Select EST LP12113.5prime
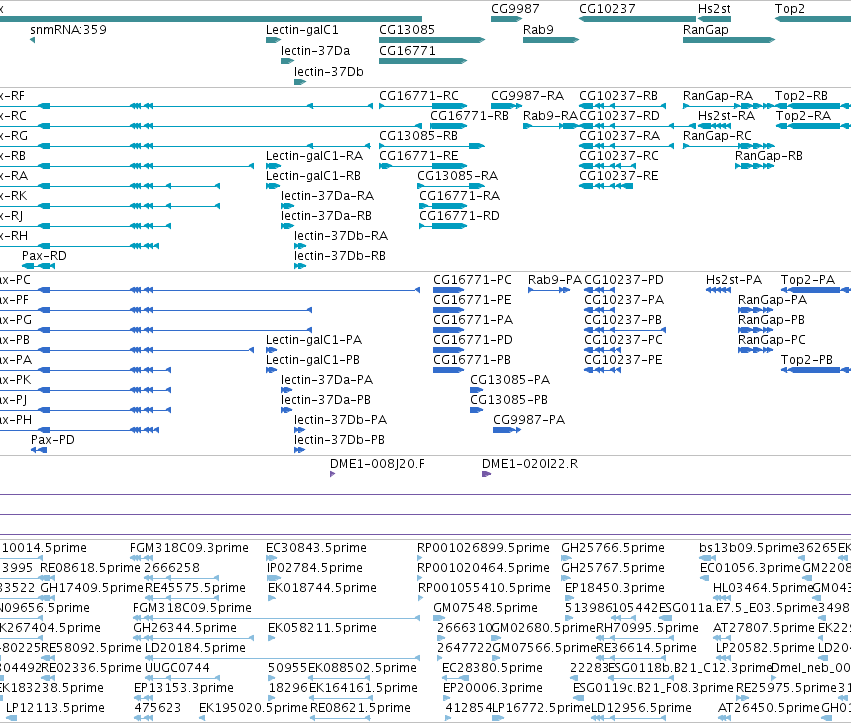 point(11,718)
